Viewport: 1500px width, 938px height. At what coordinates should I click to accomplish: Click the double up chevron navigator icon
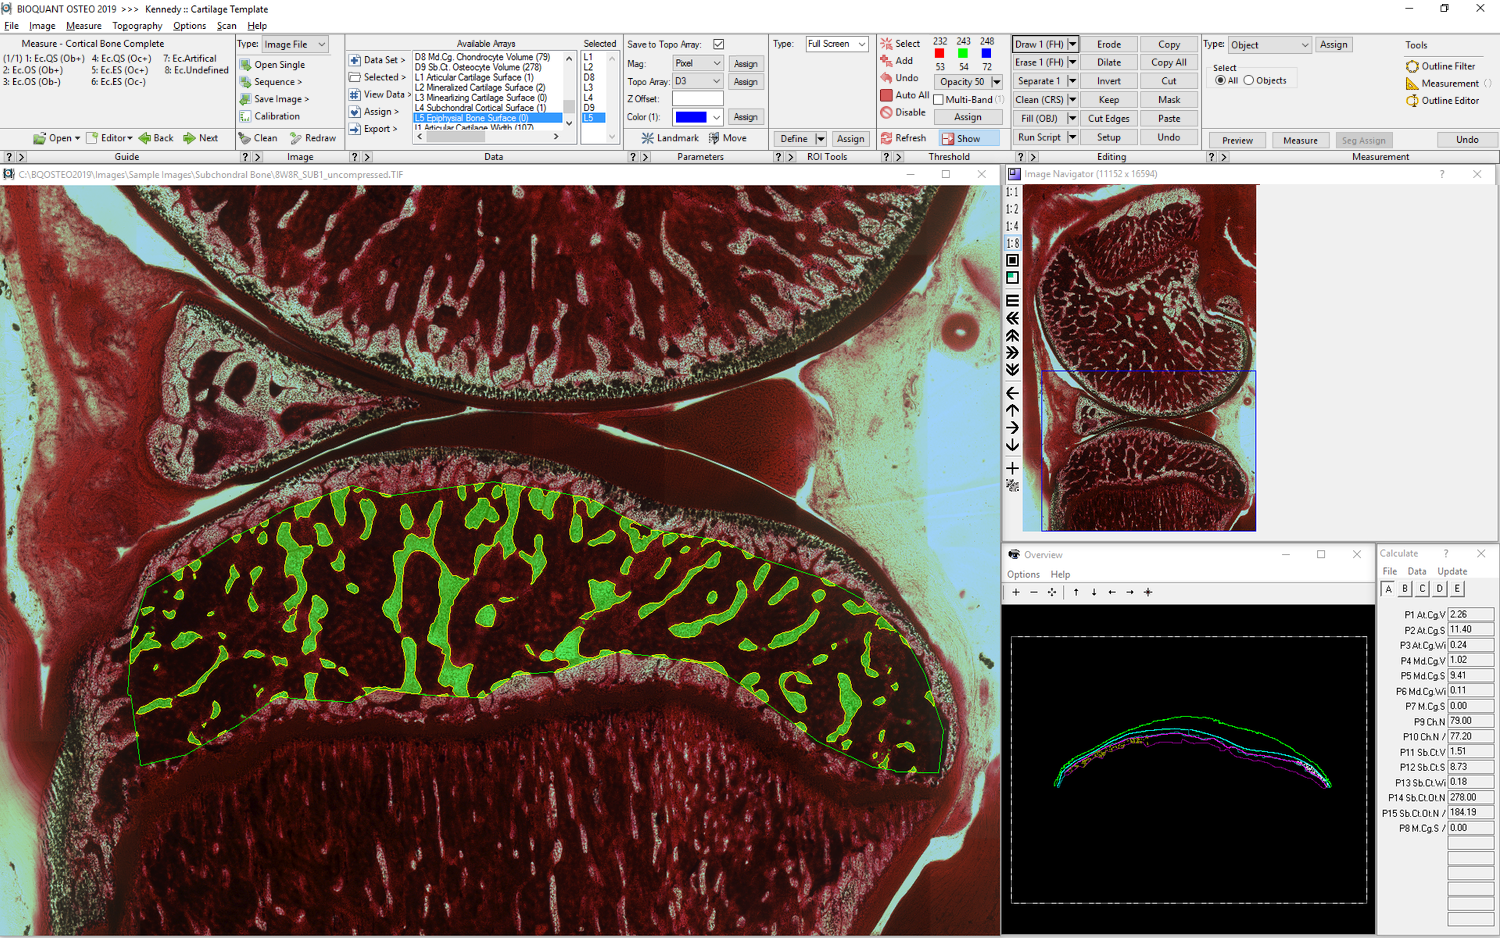[1012, 335]
